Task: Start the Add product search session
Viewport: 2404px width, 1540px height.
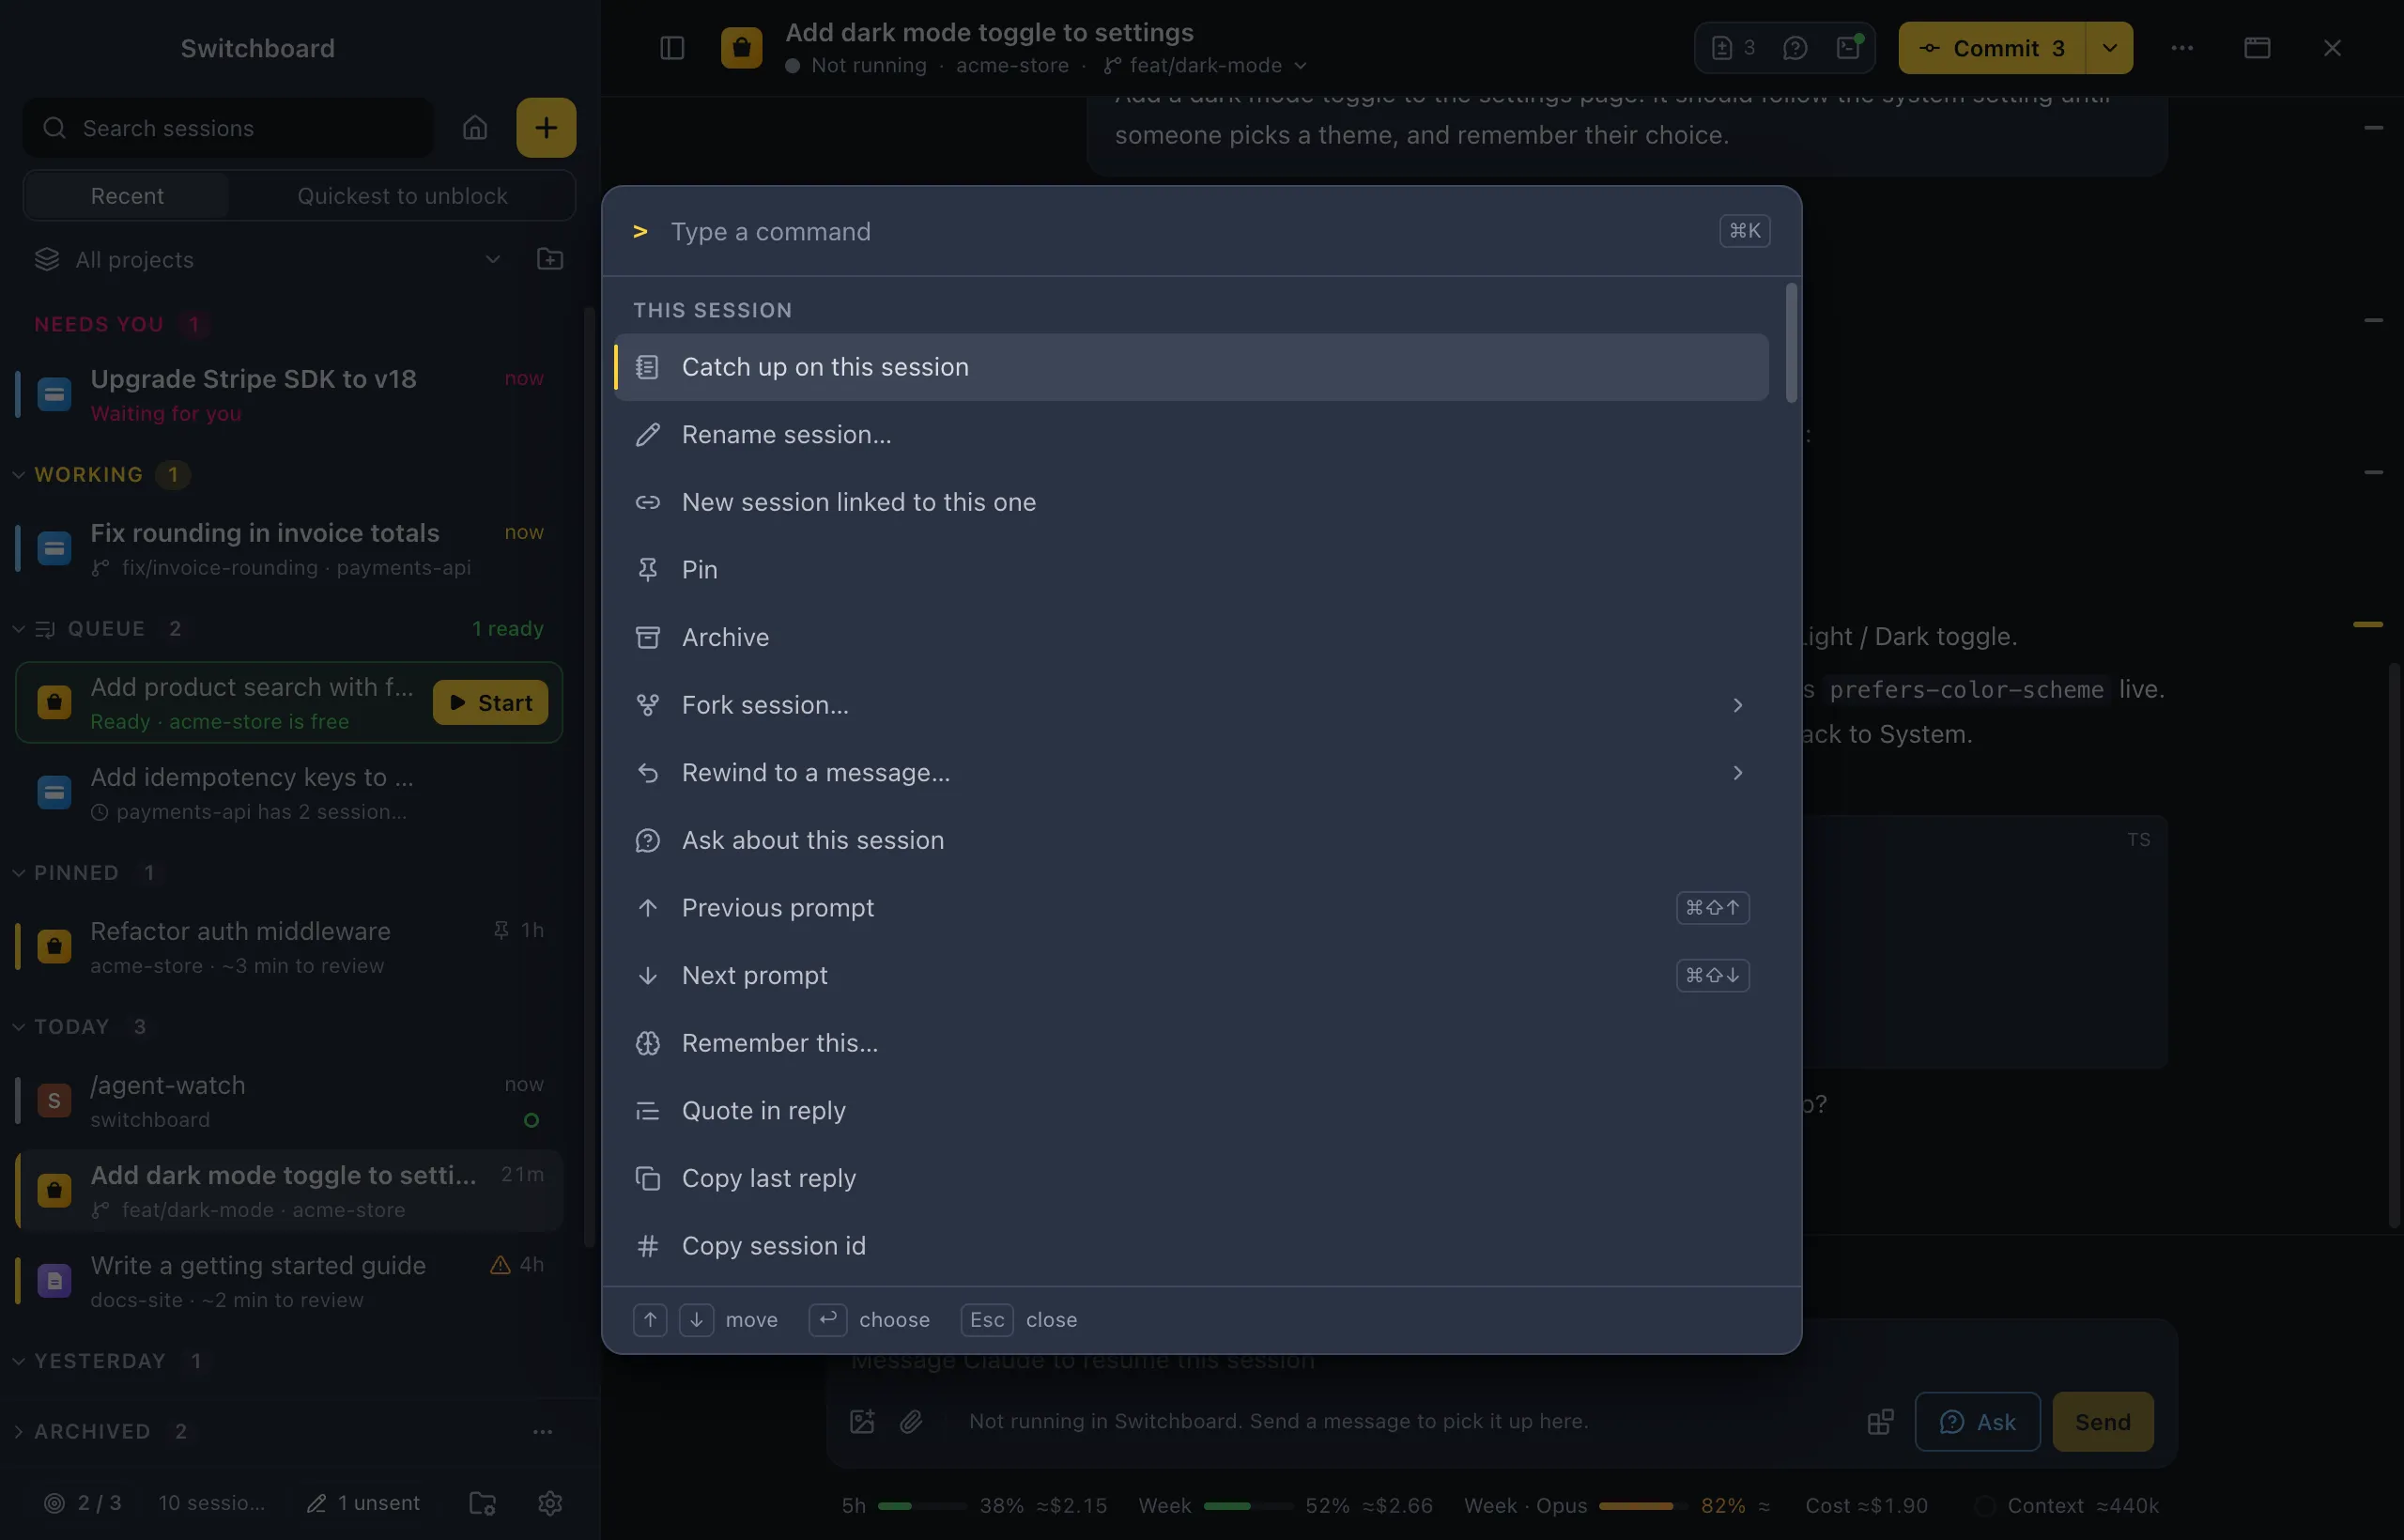Action: (x=490, y=703)
